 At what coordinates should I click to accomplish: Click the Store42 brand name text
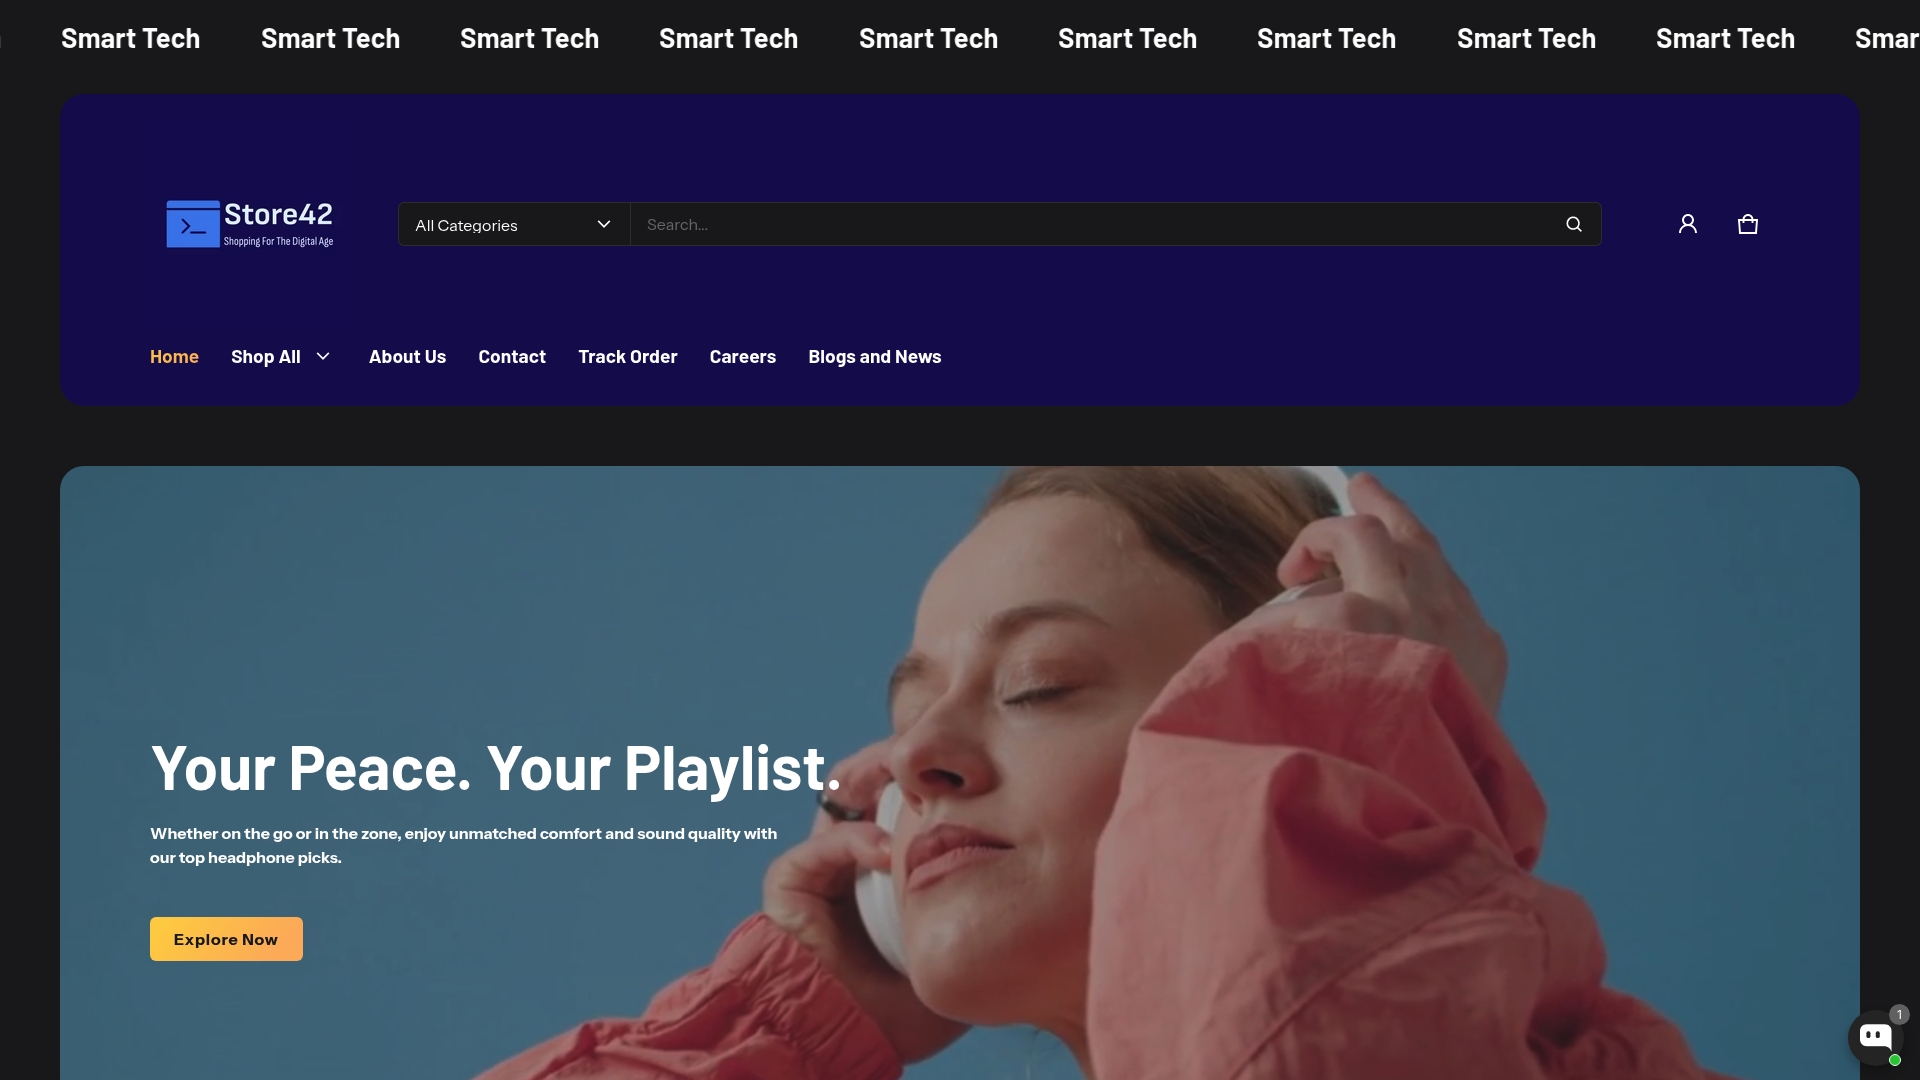(x=278, y=215)
